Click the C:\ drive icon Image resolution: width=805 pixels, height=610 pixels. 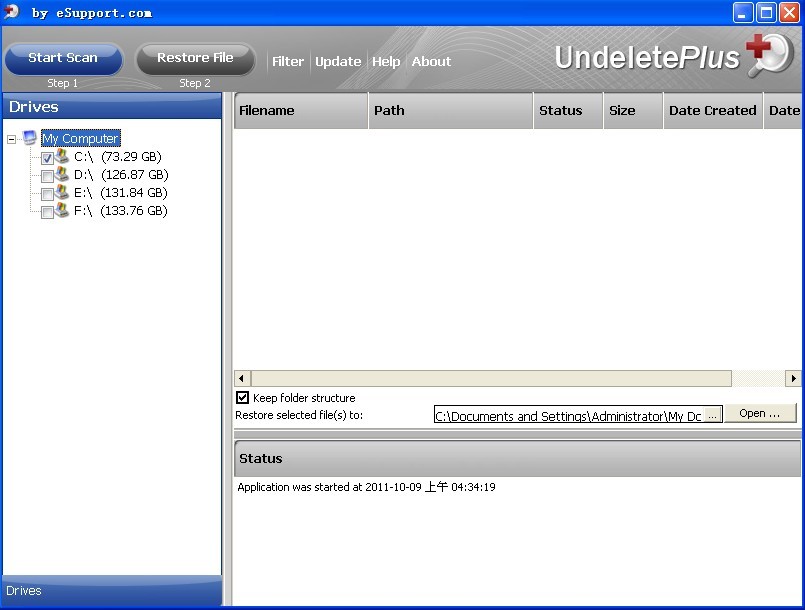click(x=62, y=157)
